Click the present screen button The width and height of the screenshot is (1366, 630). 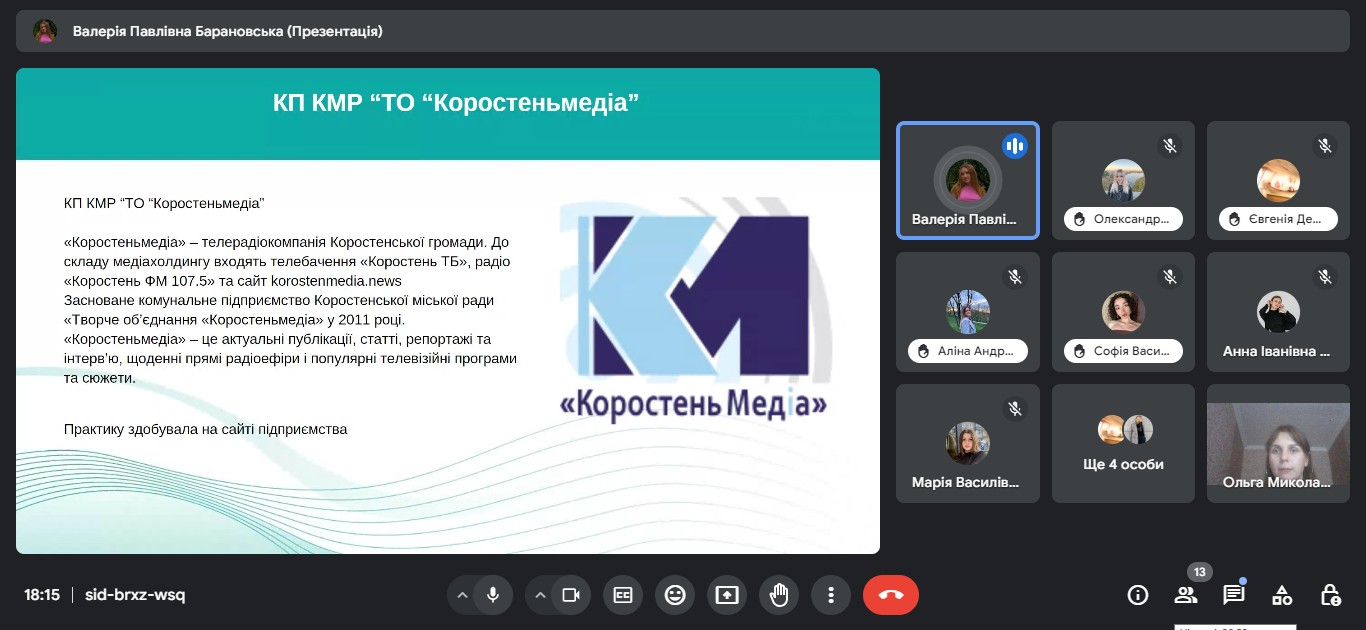point(727,595)
